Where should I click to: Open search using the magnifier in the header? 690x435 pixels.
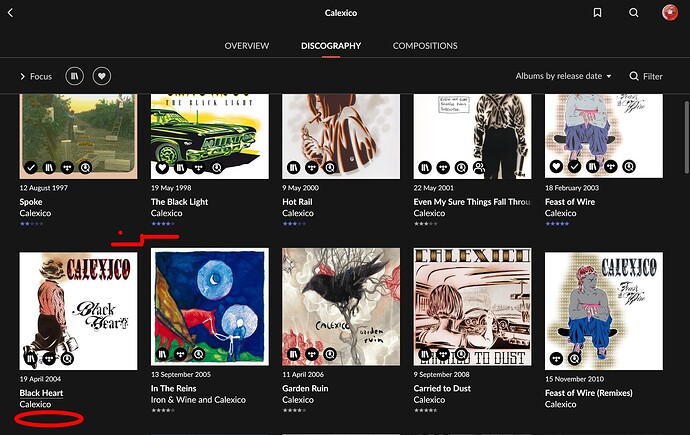click(x=634, y=13)
